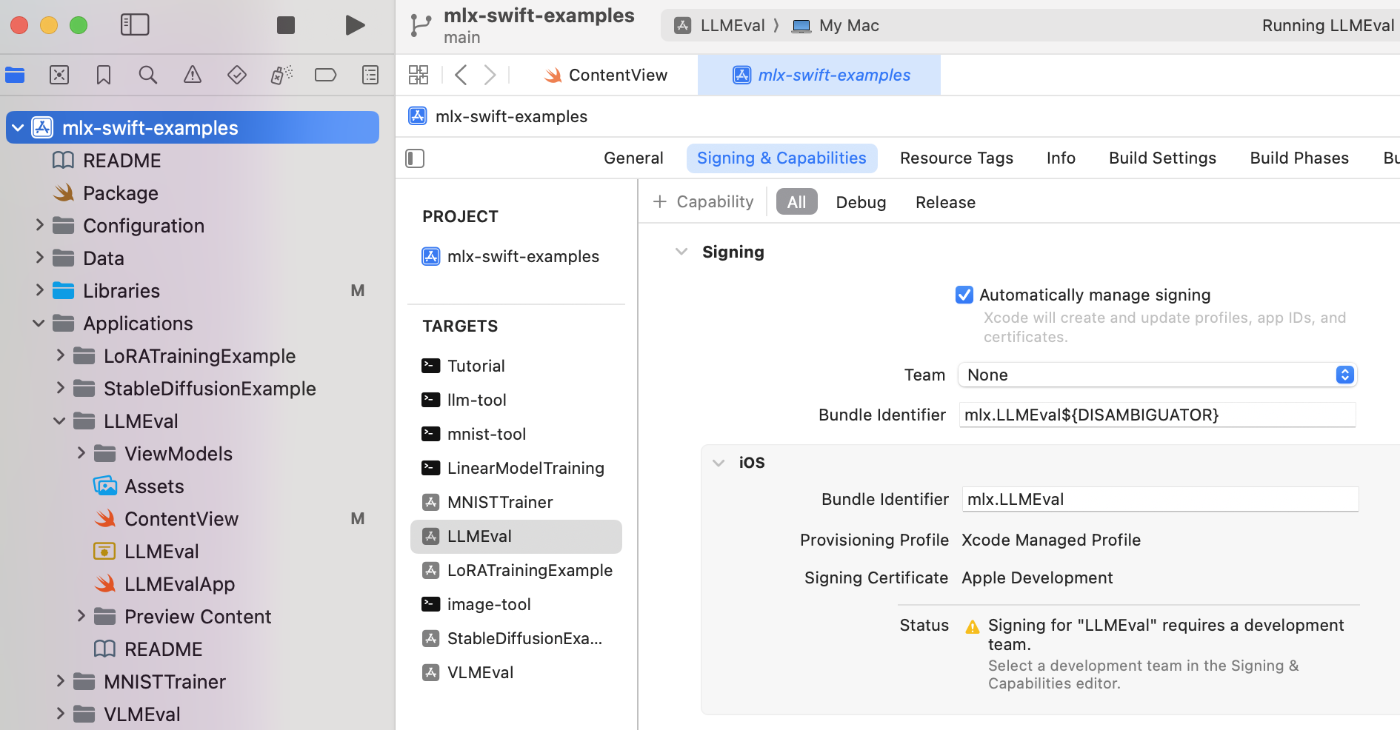
Task: Go forward with the right chevron
Action: click(x=490, y=75)
